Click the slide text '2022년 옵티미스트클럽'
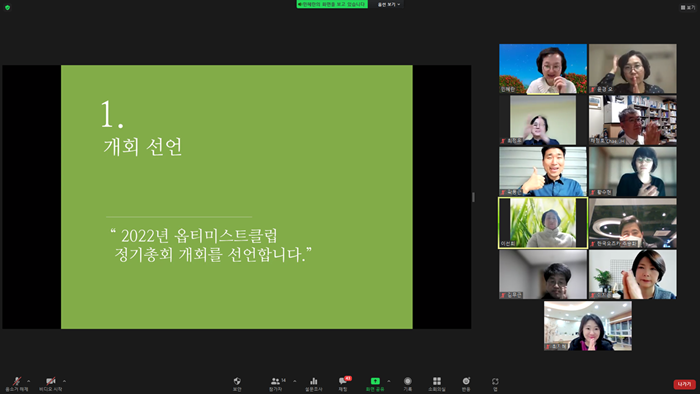This screenshot has width=700, height=394. click(x=200, y=236)
